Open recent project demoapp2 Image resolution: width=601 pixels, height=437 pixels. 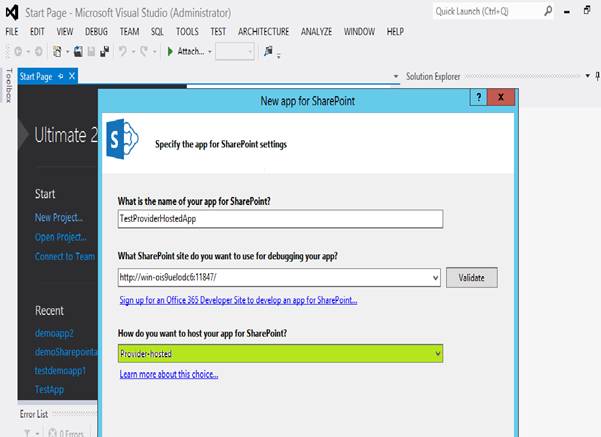54,333
